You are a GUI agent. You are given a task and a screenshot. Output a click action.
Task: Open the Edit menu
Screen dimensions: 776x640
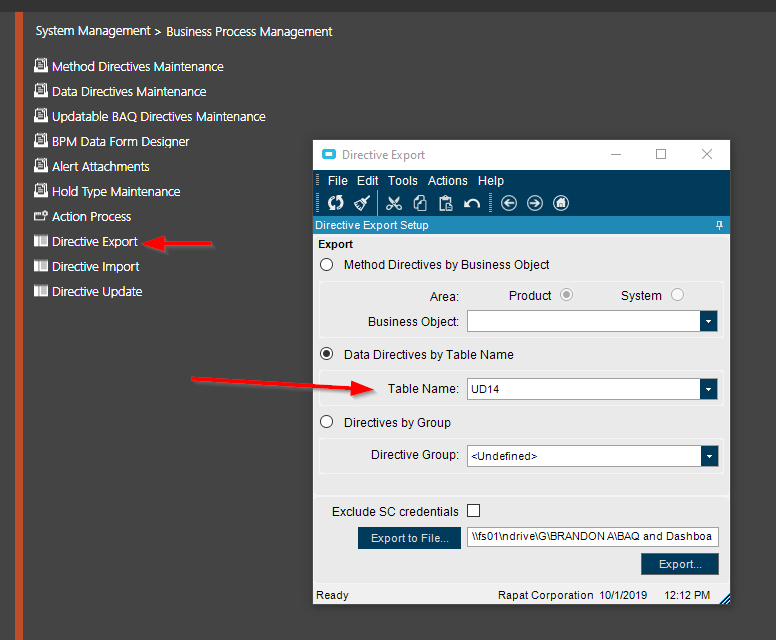(368, 181)
